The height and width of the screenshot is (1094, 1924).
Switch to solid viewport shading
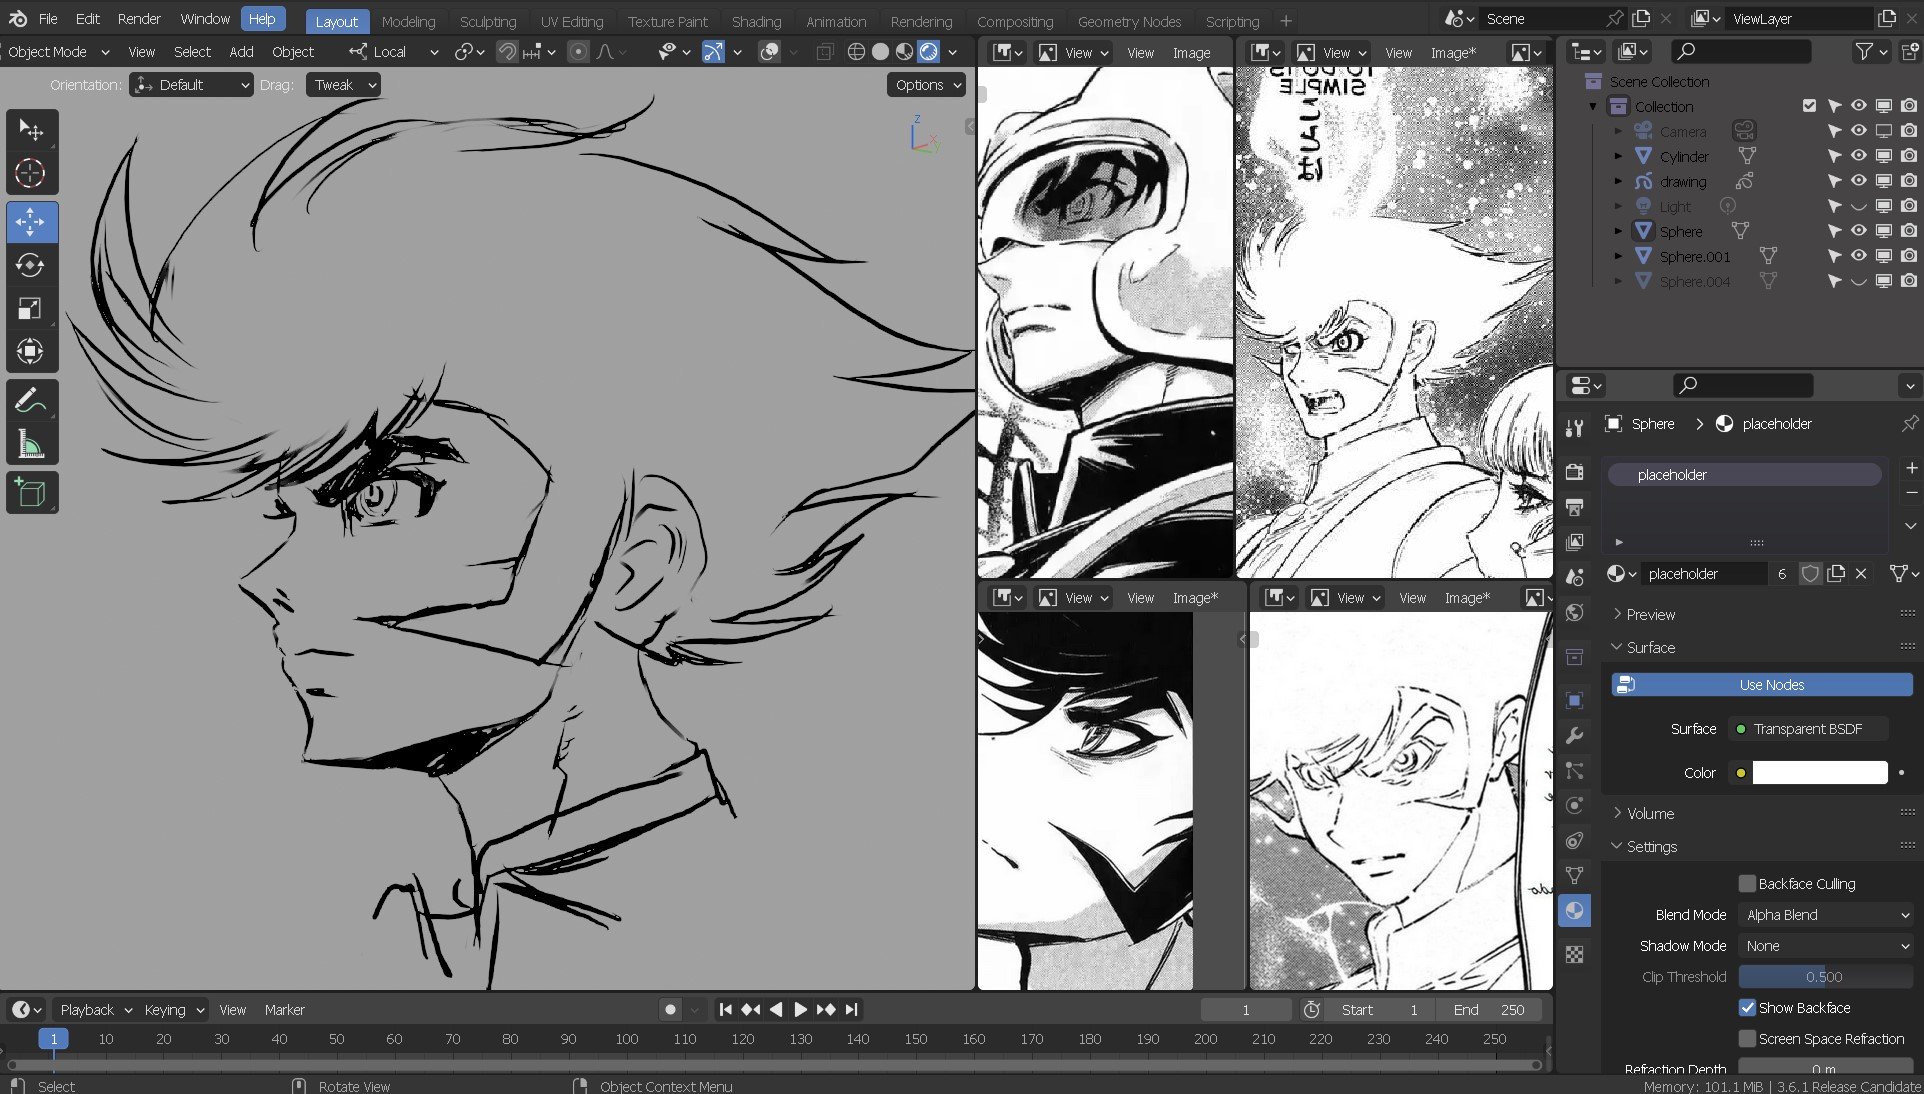(x=880, y=52)
